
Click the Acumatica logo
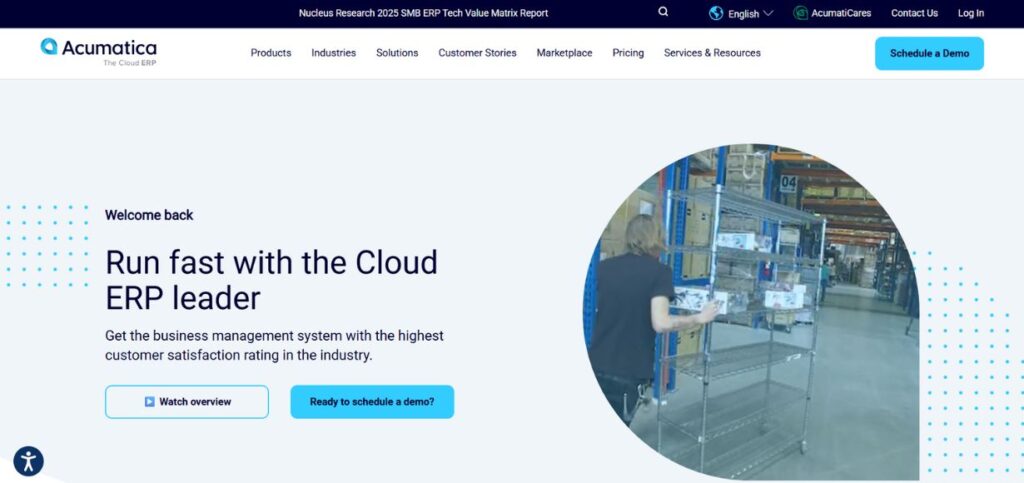pyautogui.click(x=98, y=52)
